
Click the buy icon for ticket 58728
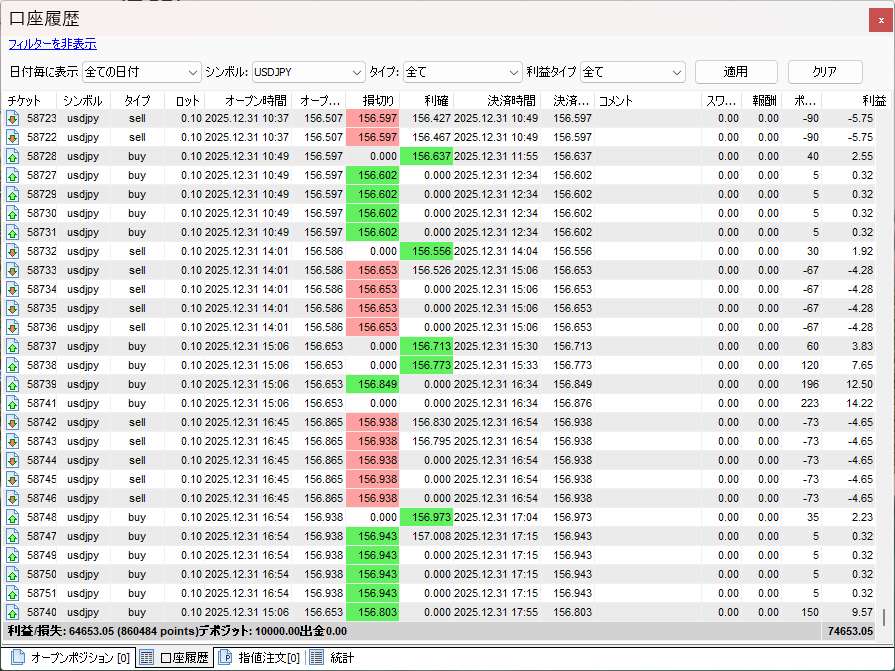(12, 156)
